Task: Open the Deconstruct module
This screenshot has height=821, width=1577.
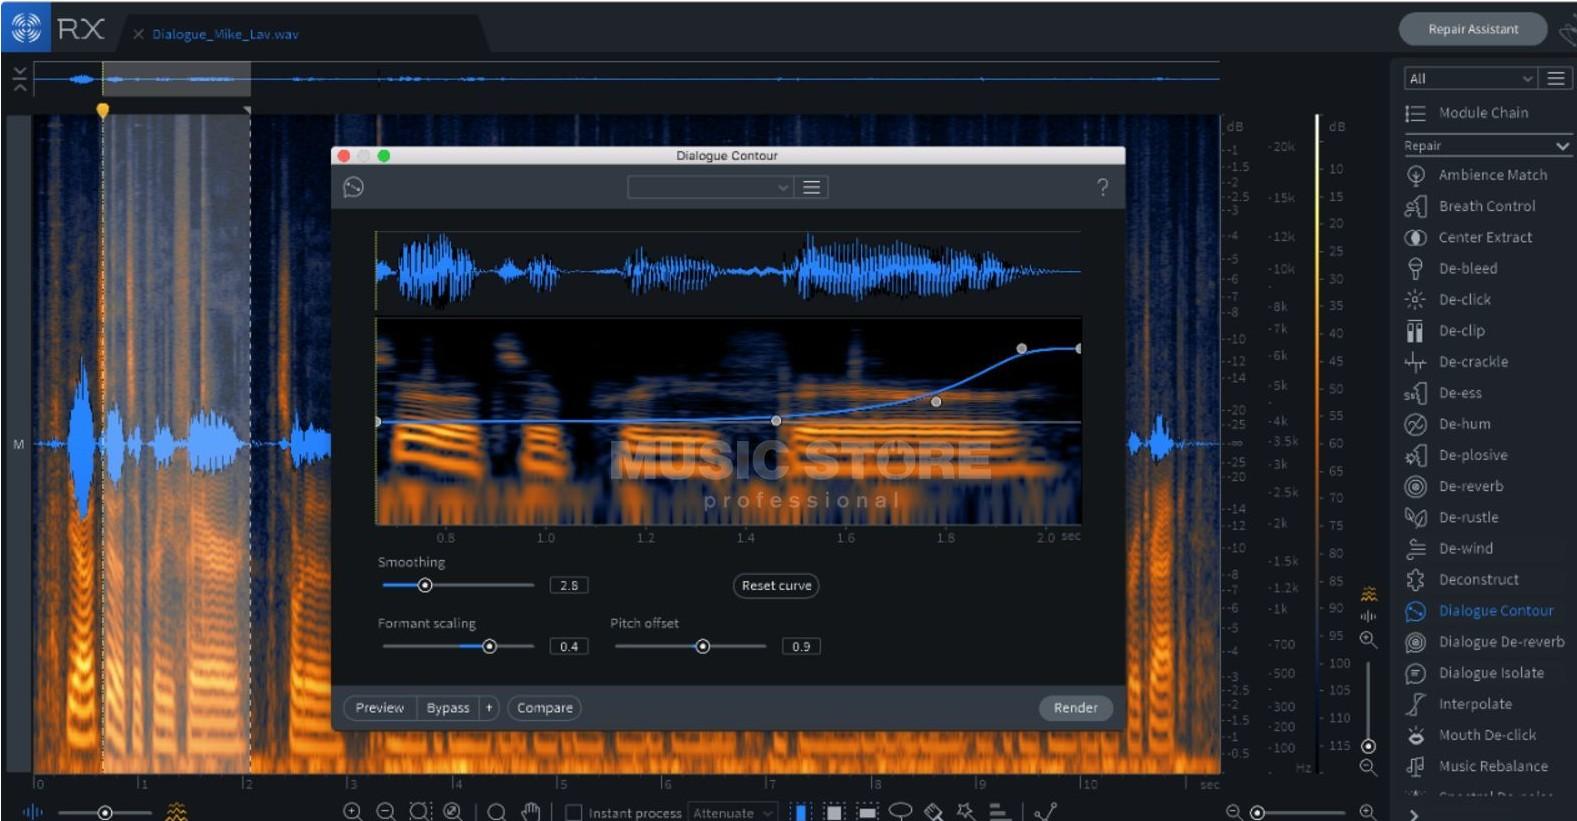Action: (x=1462, y=579)
